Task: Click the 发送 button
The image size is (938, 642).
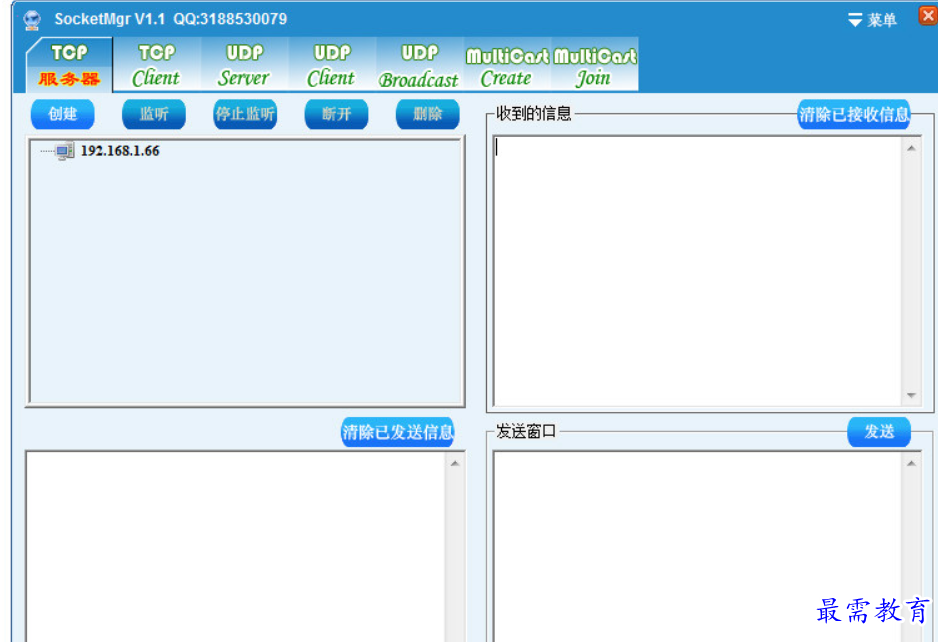Action: point(879,432)
